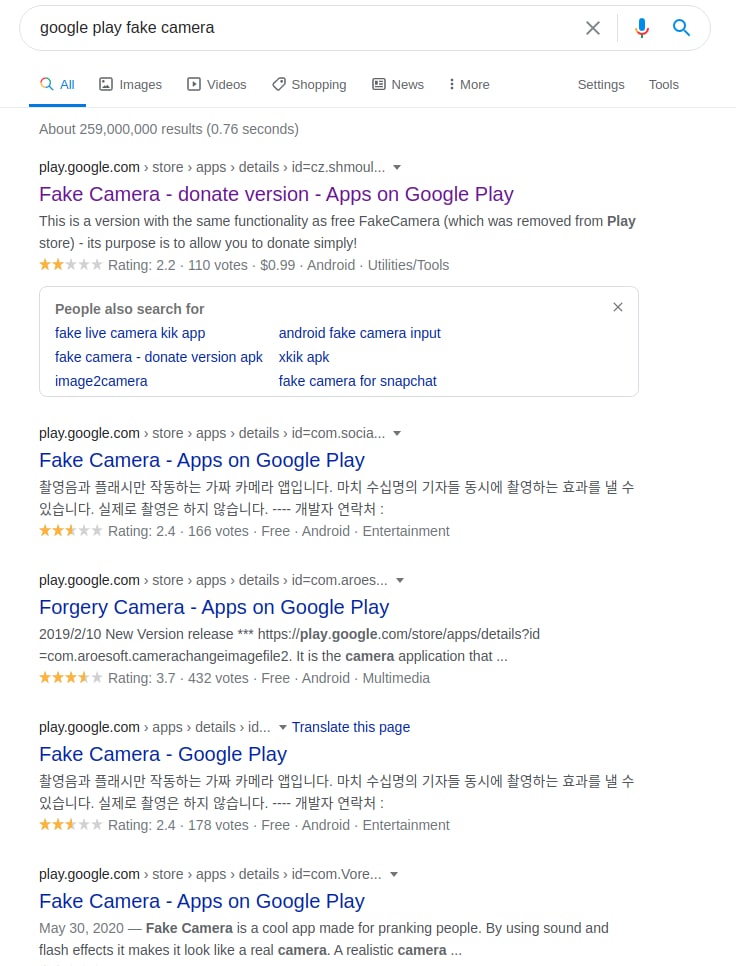The image size is (736, 966).
Task: Select the fake camera for snapchat suggestion
Action: tap(357, 381)
